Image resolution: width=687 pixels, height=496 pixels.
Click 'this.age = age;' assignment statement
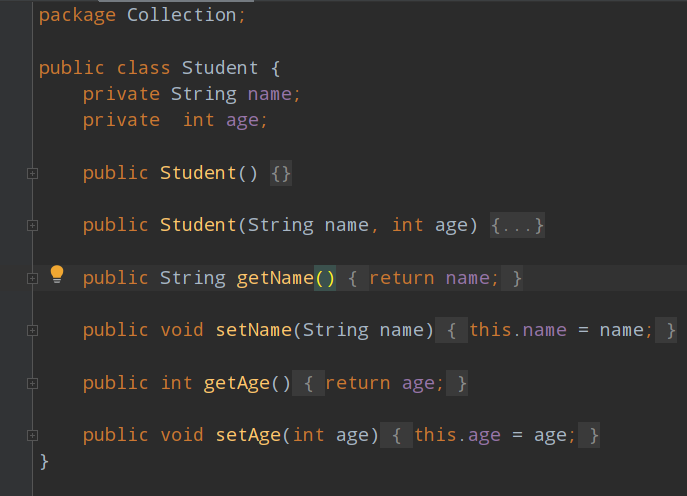tap(495, 435)
